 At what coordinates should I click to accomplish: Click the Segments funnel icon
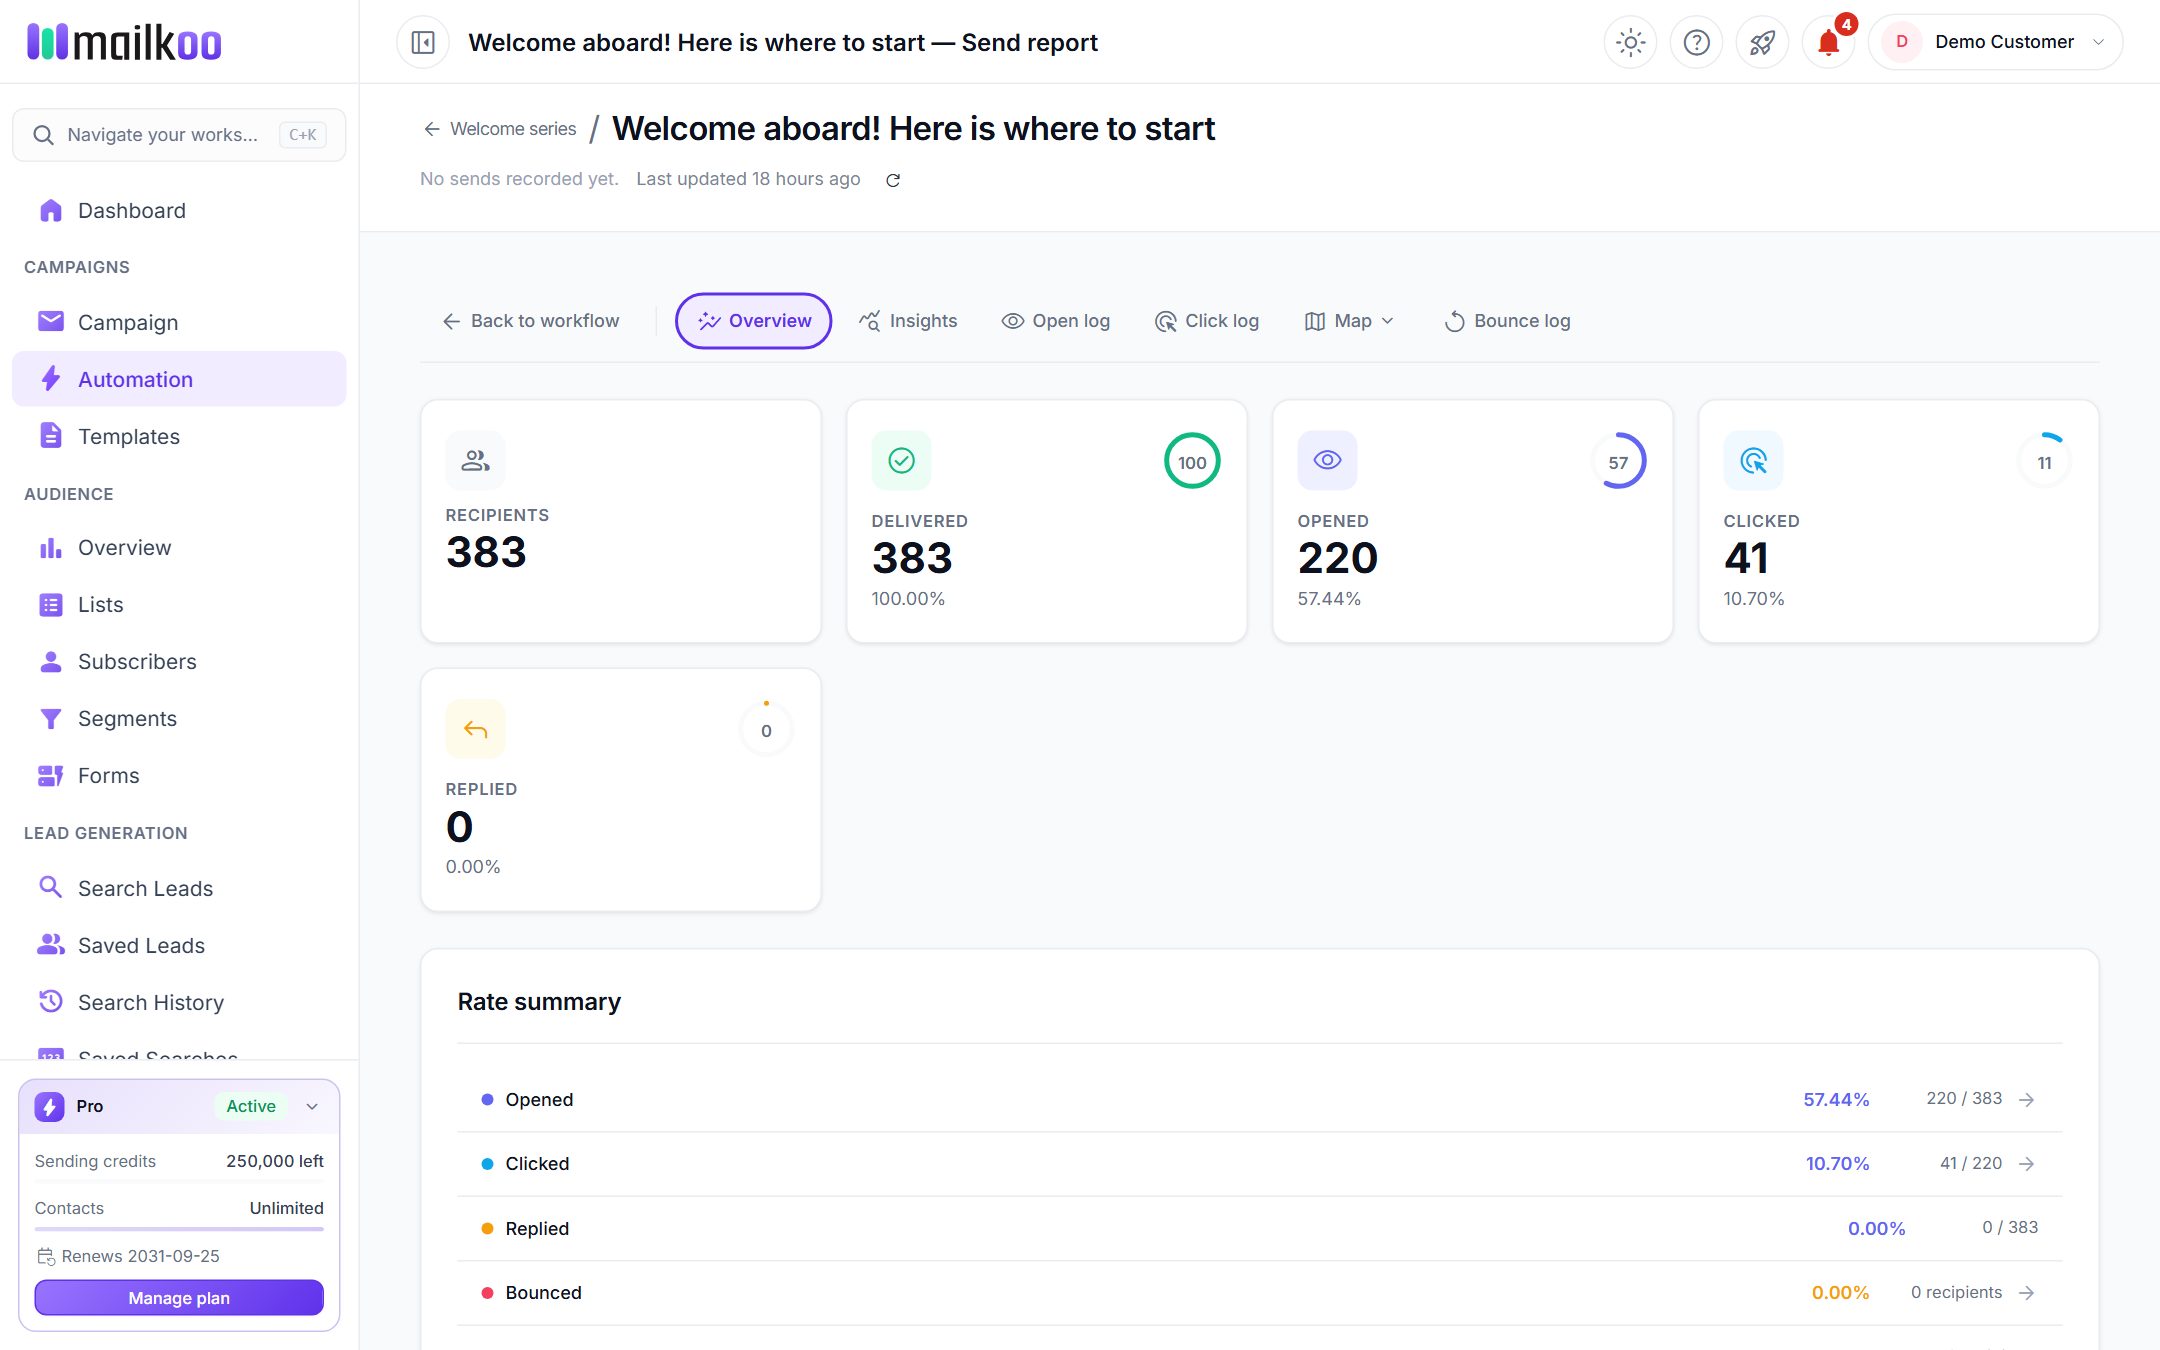click(50, 718)
